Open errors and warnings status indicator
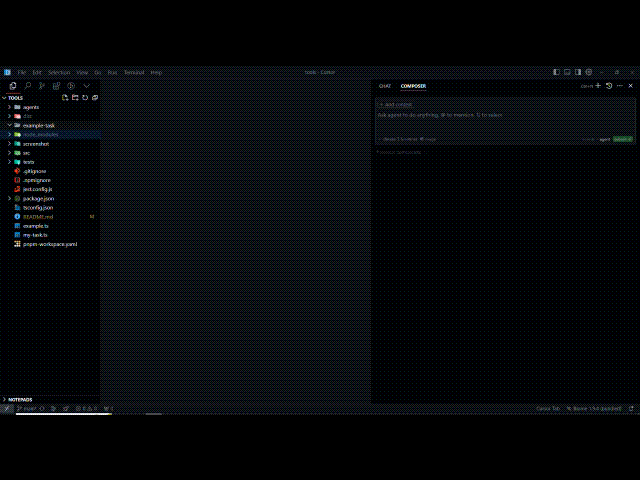Viewport: 640px width, 480px height. [x=86, y=408]
